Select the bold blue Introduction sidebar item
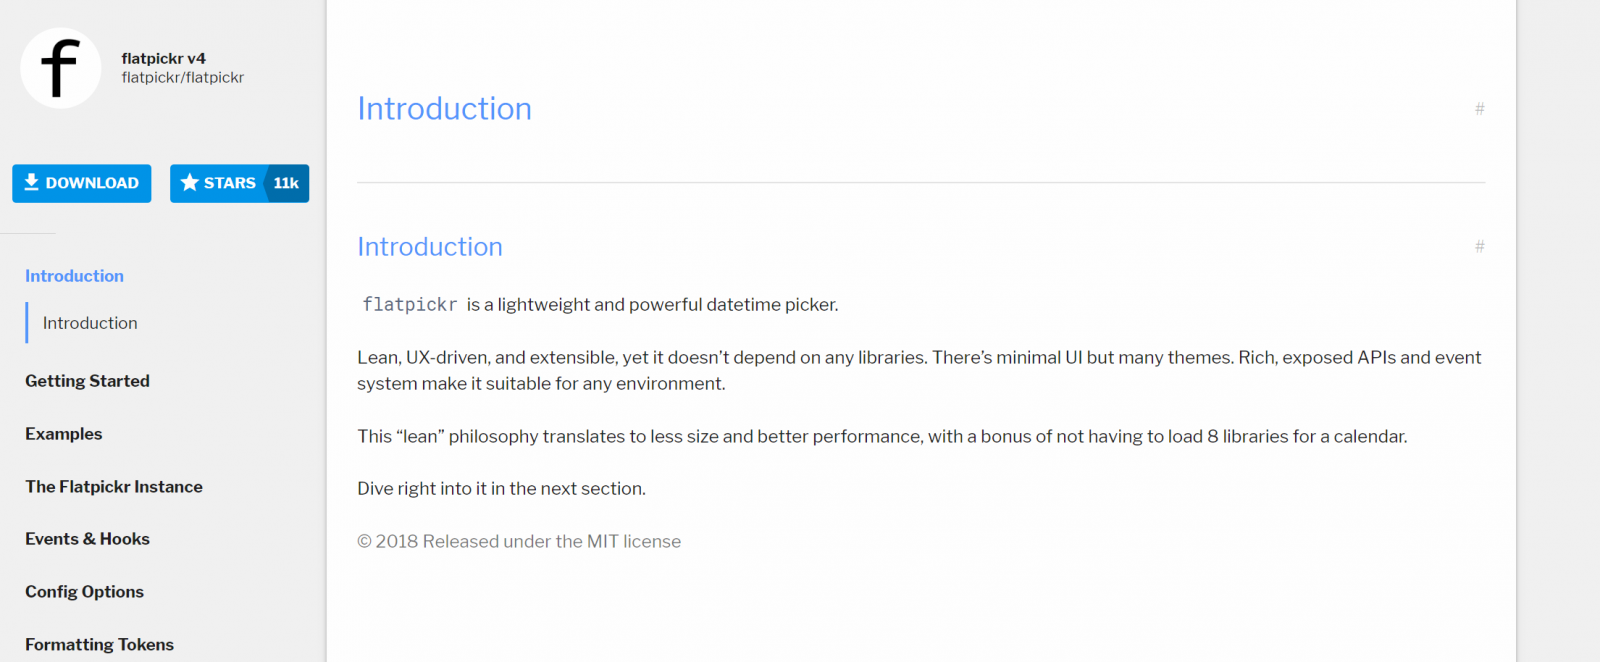This screenshot has width=1600, height=662. point(74,276)
